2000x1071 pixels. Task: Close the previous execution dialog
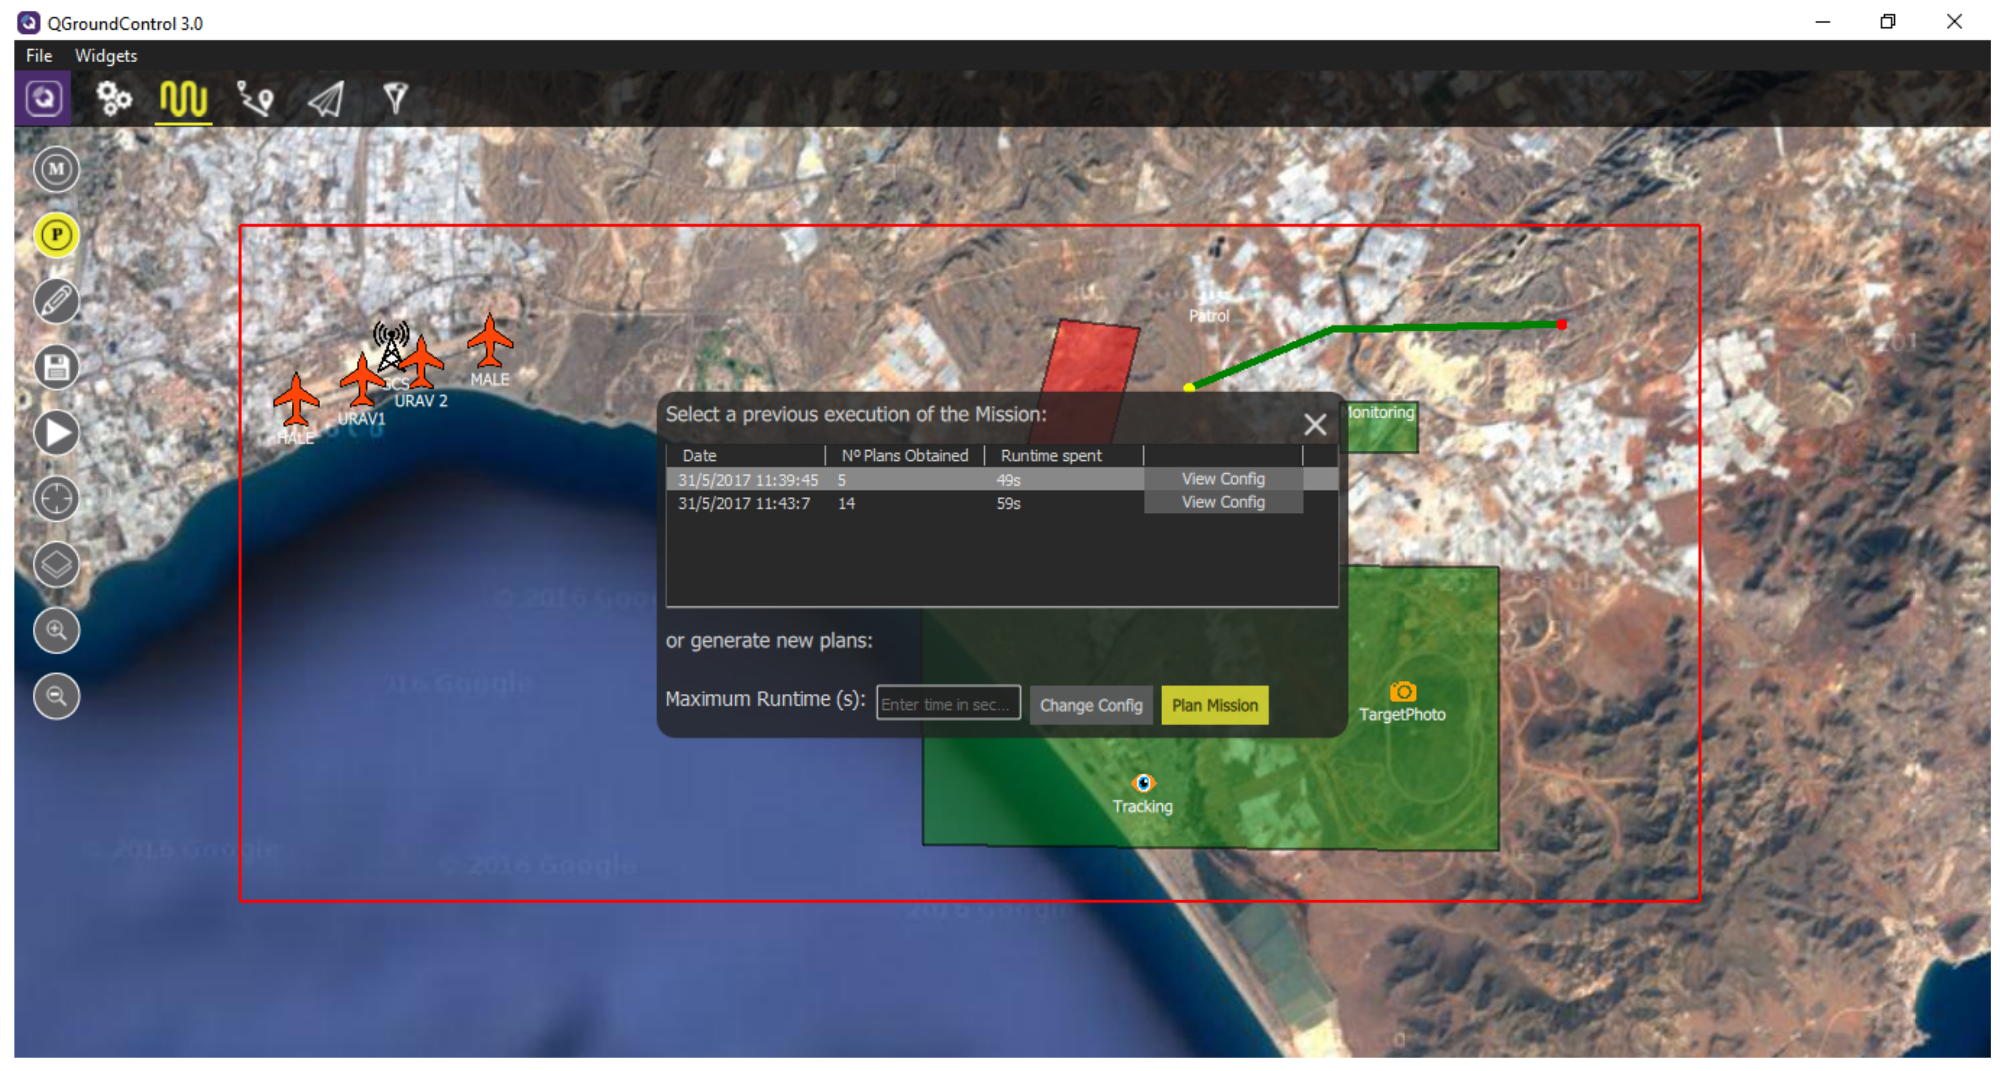coord(1315,425)
